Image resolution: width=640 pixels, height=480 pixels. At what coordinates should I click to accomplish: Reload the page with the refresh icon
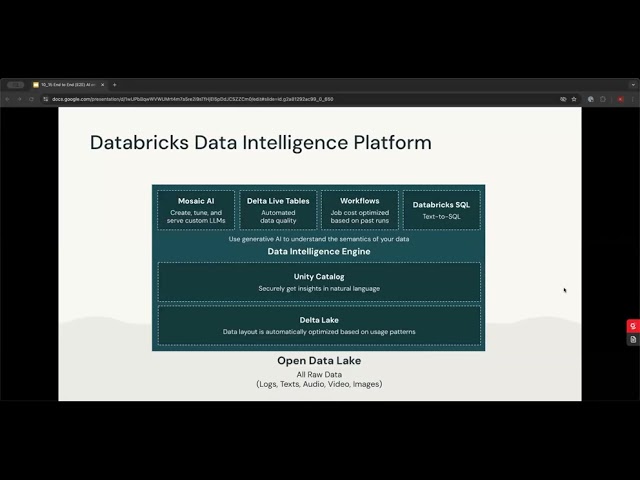coord(31,99)
